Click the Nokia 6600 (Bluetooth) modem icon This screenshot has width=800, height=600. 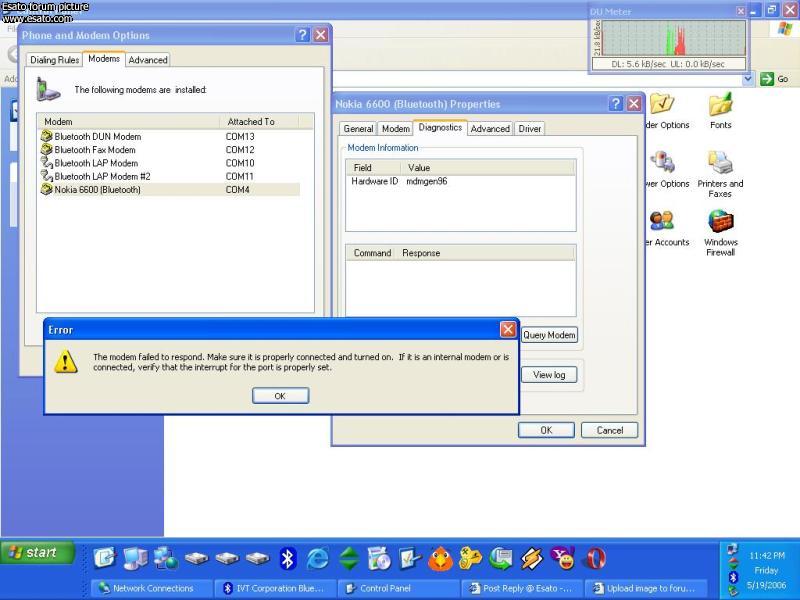(x=46, y=189)
